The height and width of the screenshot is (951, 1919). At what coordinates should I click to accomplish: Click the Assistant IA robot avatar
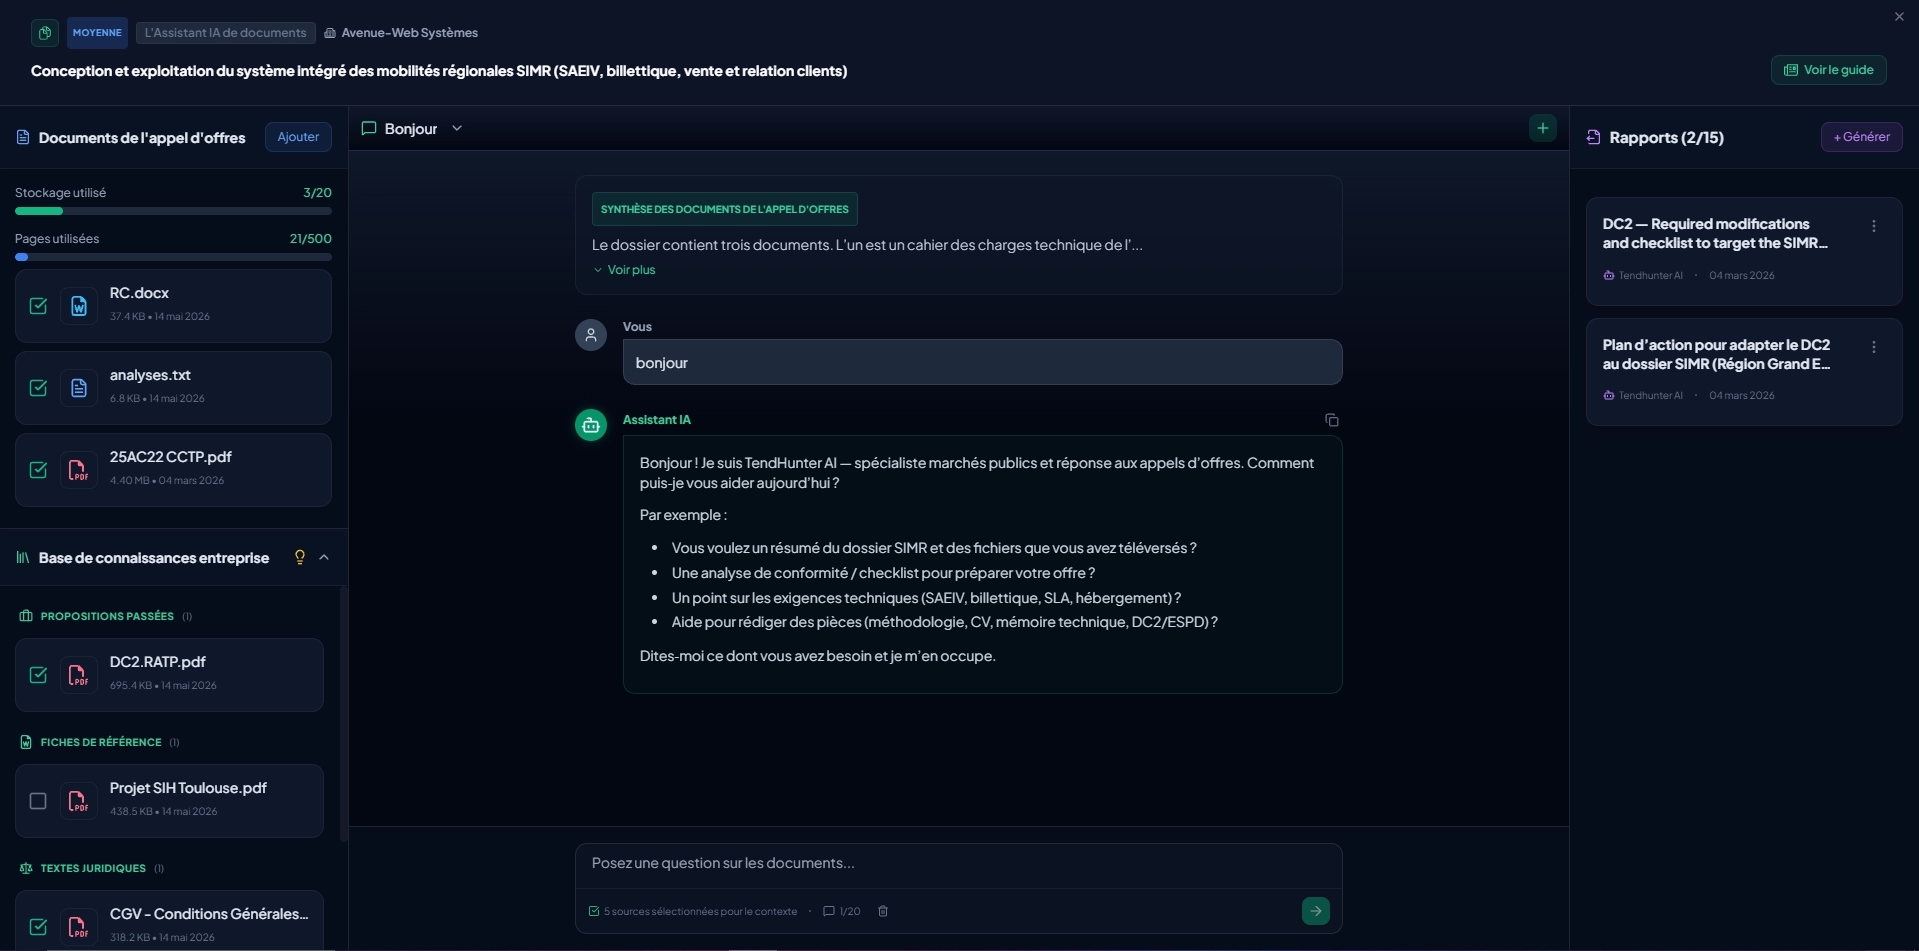(591, 425)
